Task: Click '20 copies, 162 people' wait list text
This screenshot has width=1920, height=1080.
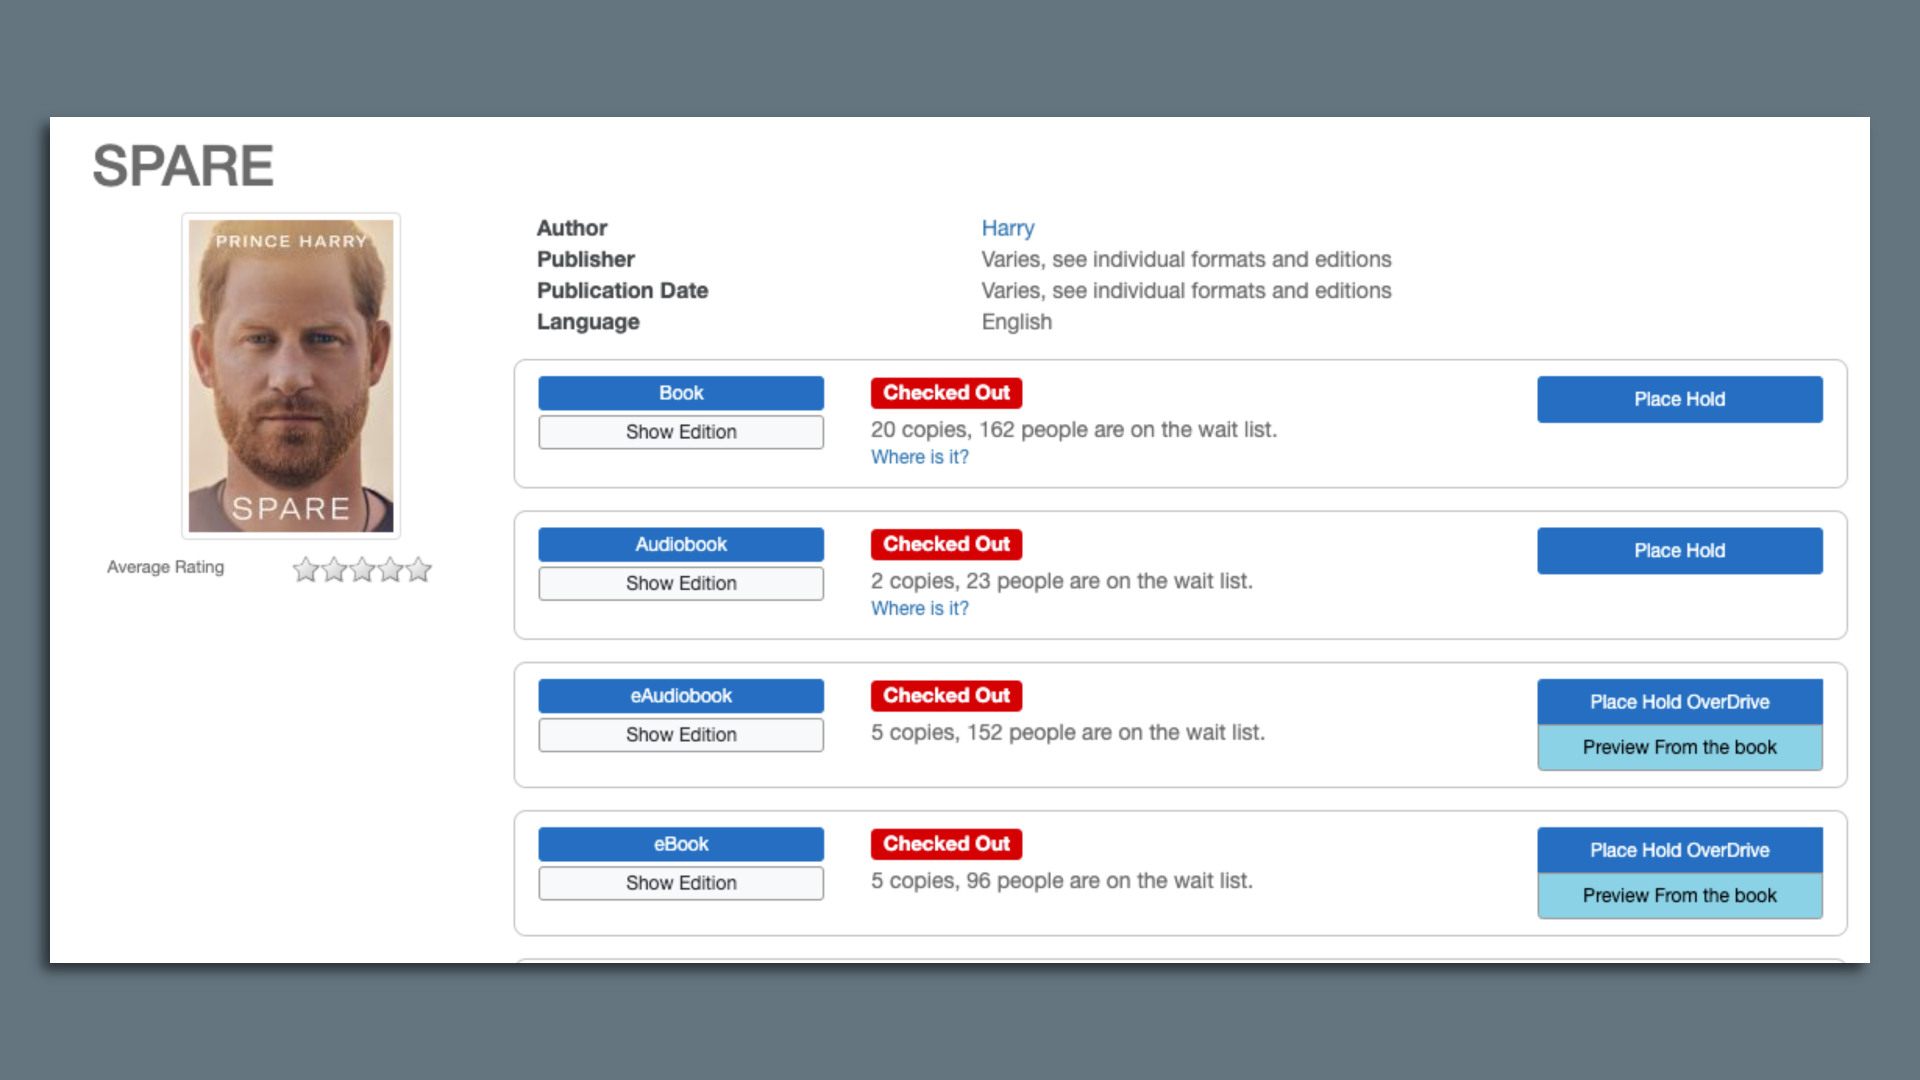Action: (x=1074, y=429)
